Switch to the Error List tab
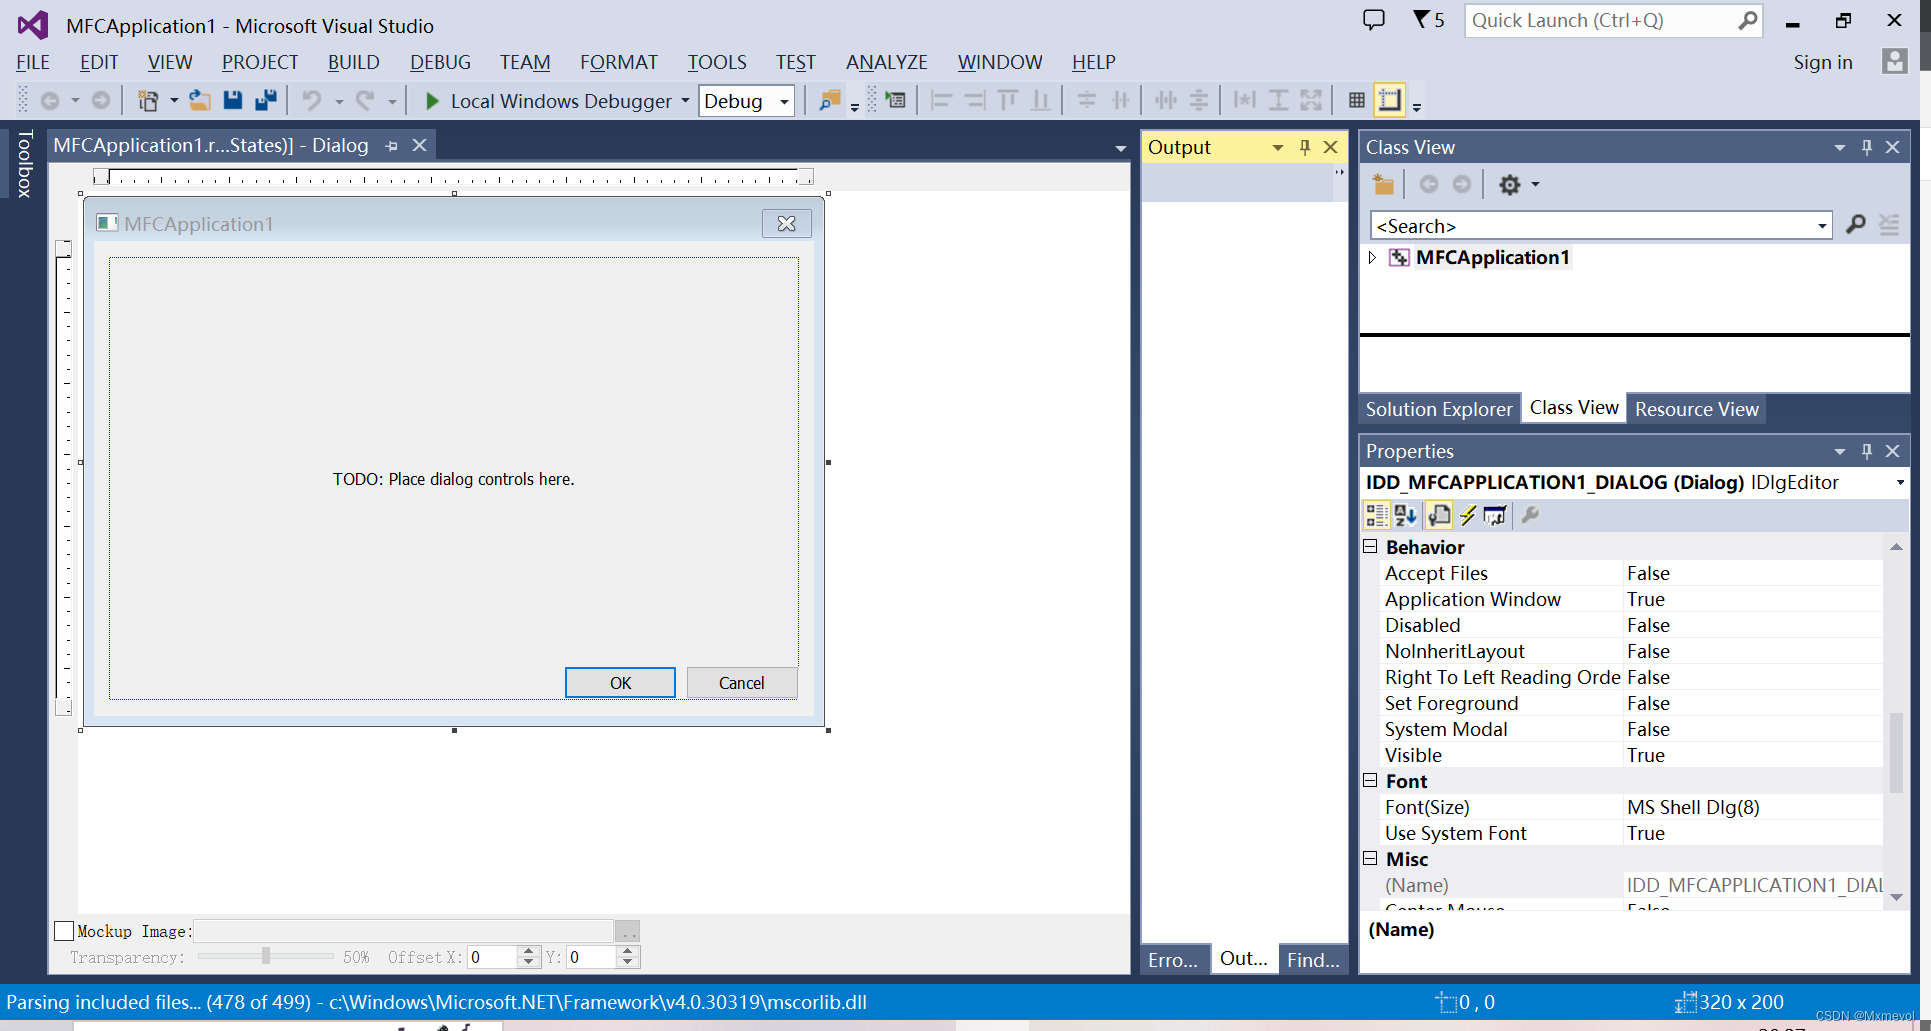Viewport: 1931px width, 1031px height. point(1173,959)
